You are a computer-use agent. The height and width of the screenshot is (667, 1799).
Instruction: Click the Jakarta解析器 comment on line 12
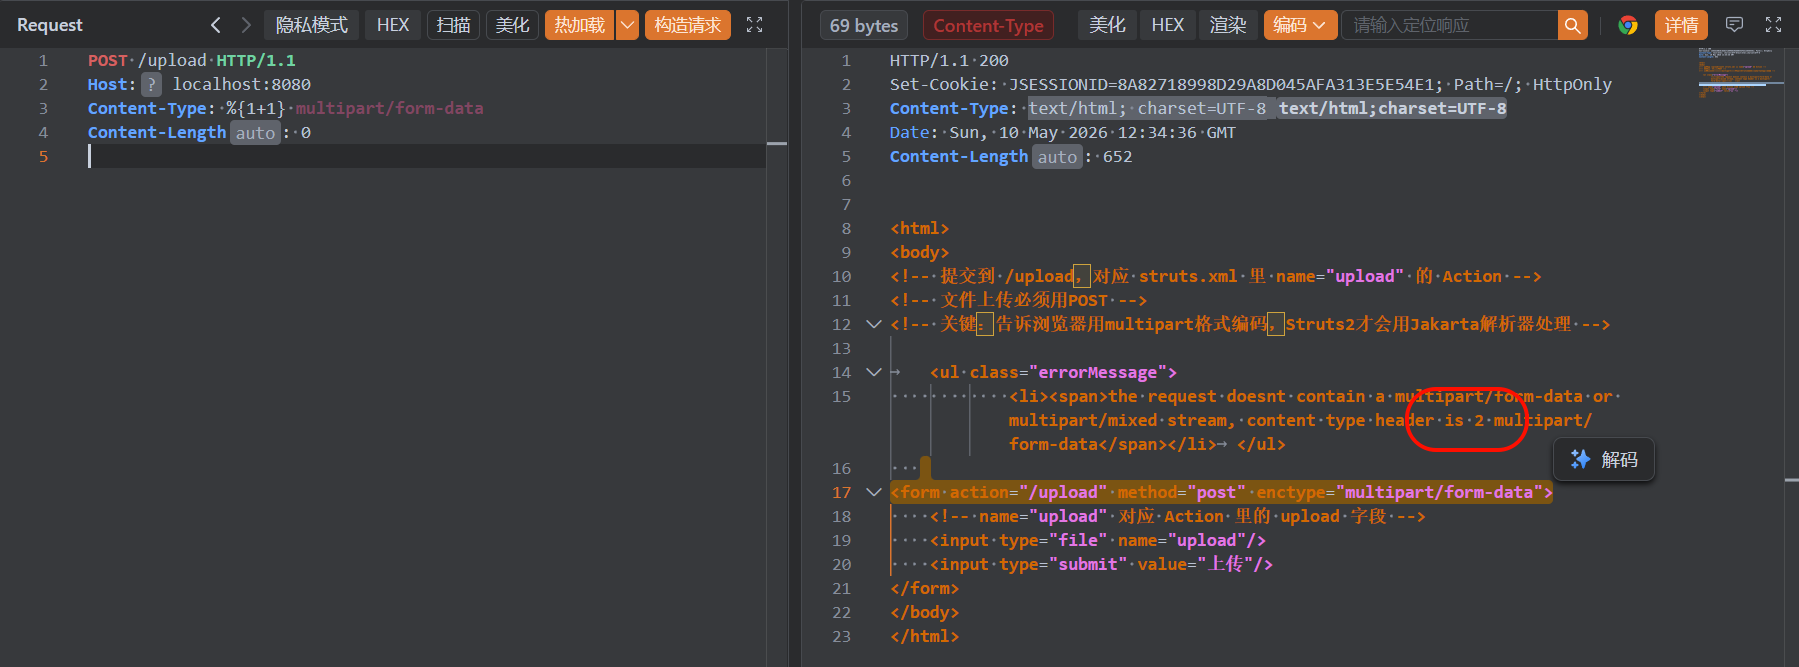(x=1250, y=324)
